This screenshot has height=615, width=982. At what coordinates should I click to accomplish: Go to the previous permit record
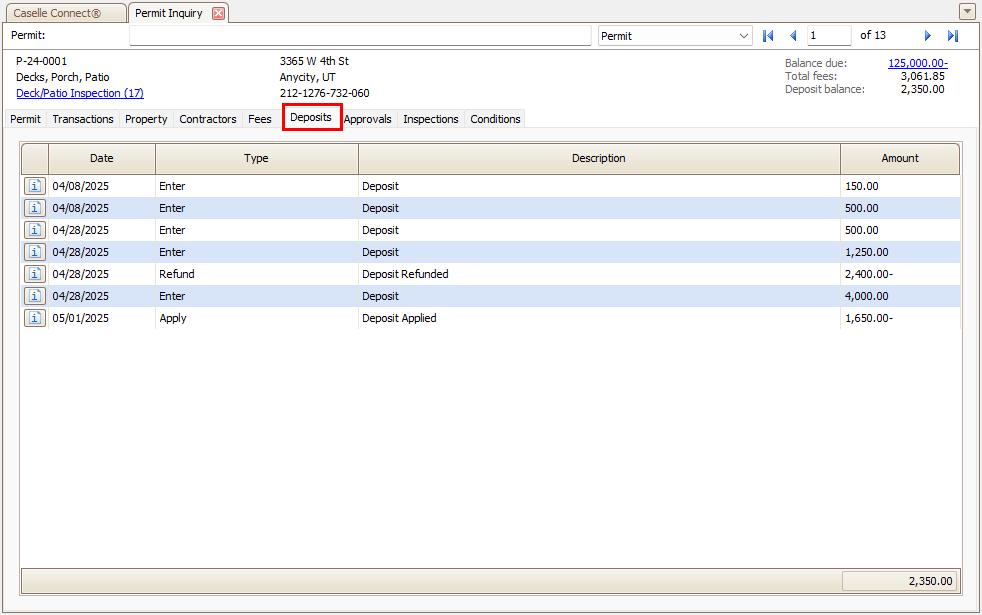point(793,36)
